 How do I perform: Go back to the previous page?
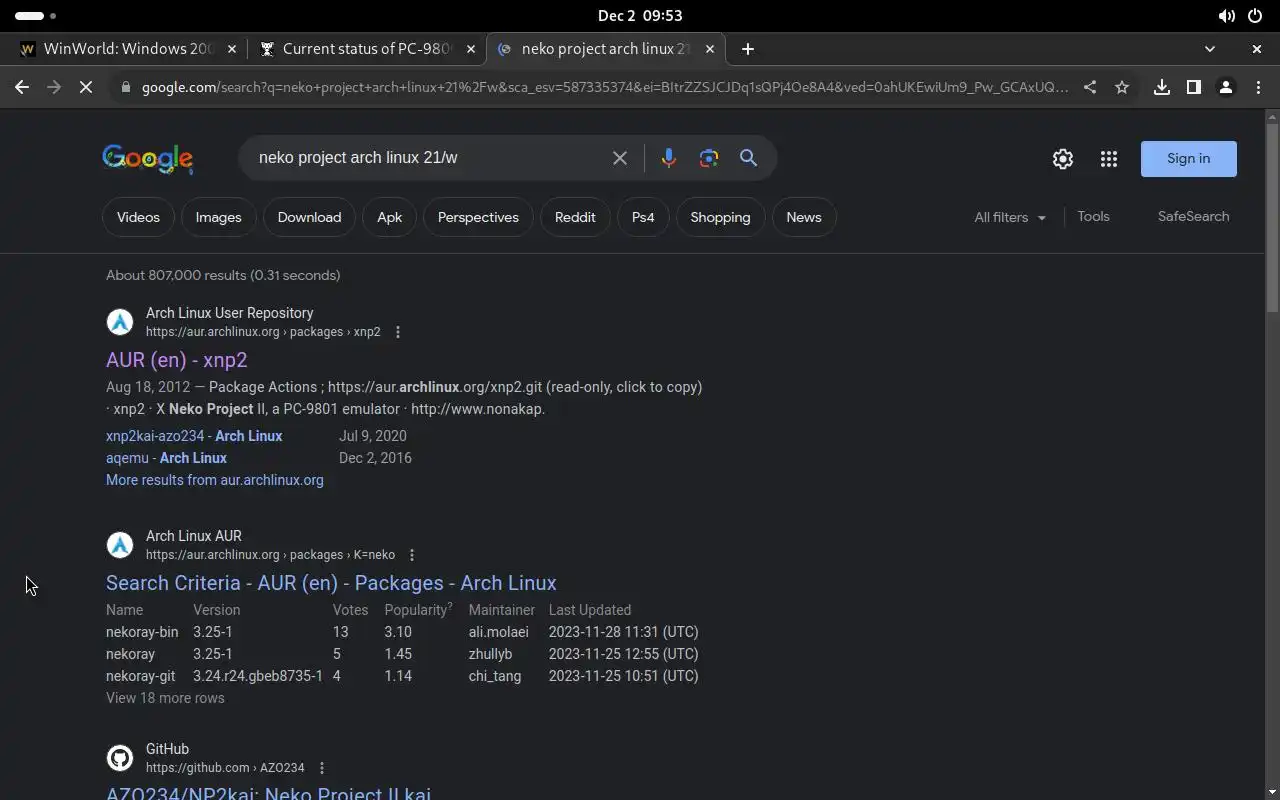(22, 87)
